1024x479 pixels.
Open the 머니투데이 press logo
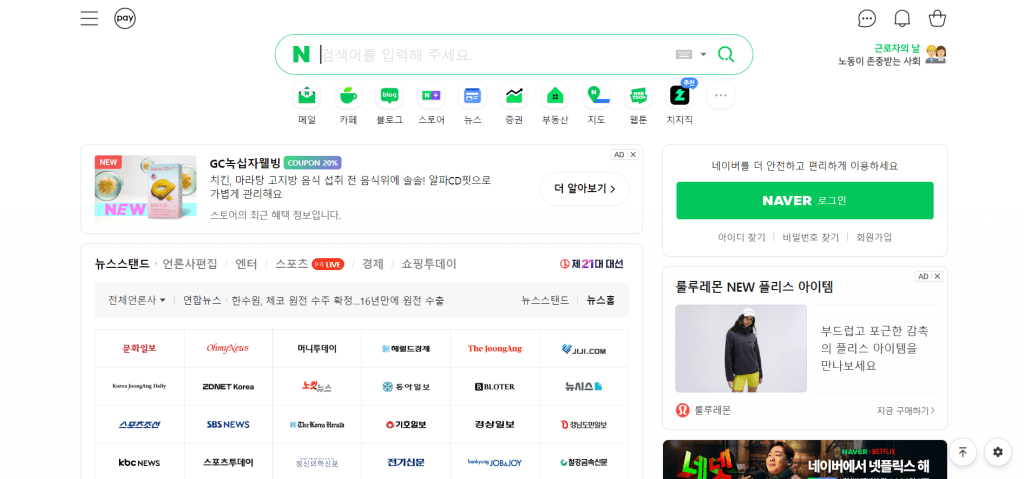point(317,348)
